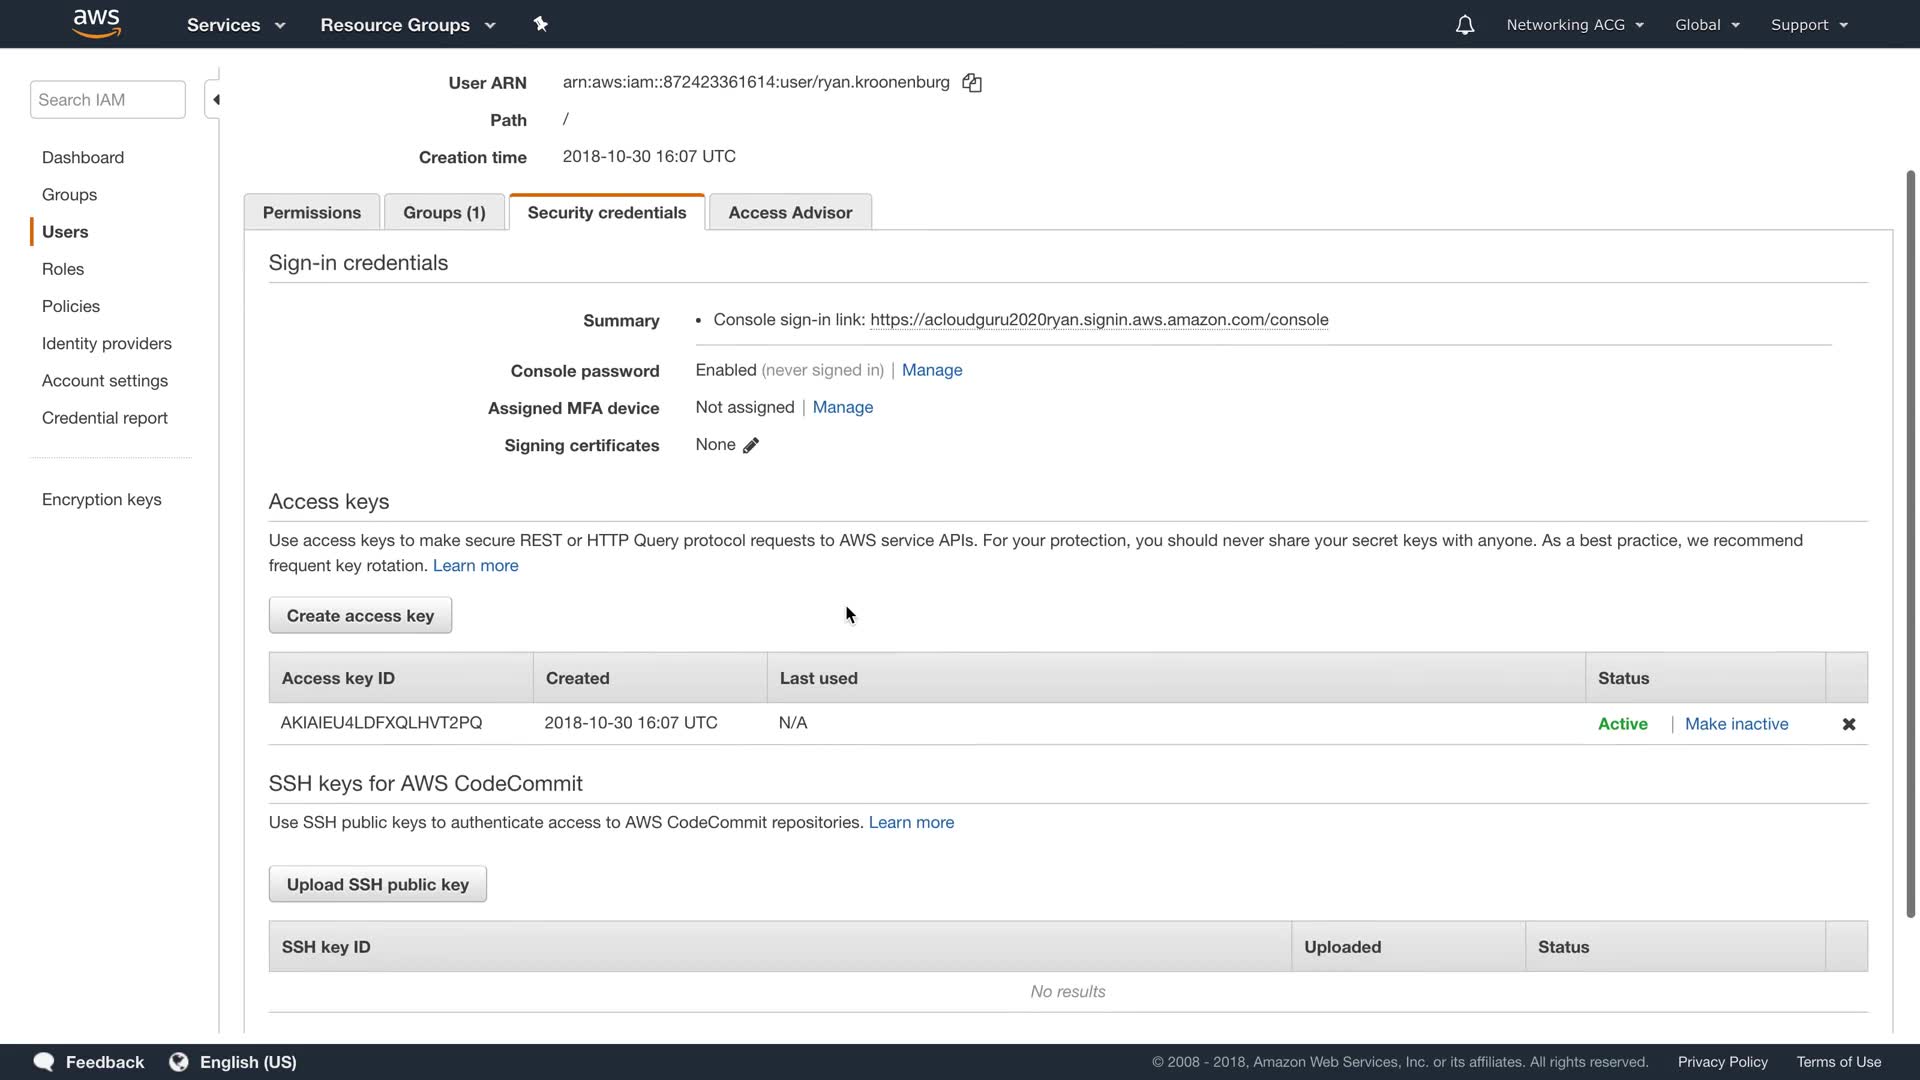Viewport: 1920px width, 1080px height.
Task: Click the pin shortcut icon in navbar
Action: 540,24
